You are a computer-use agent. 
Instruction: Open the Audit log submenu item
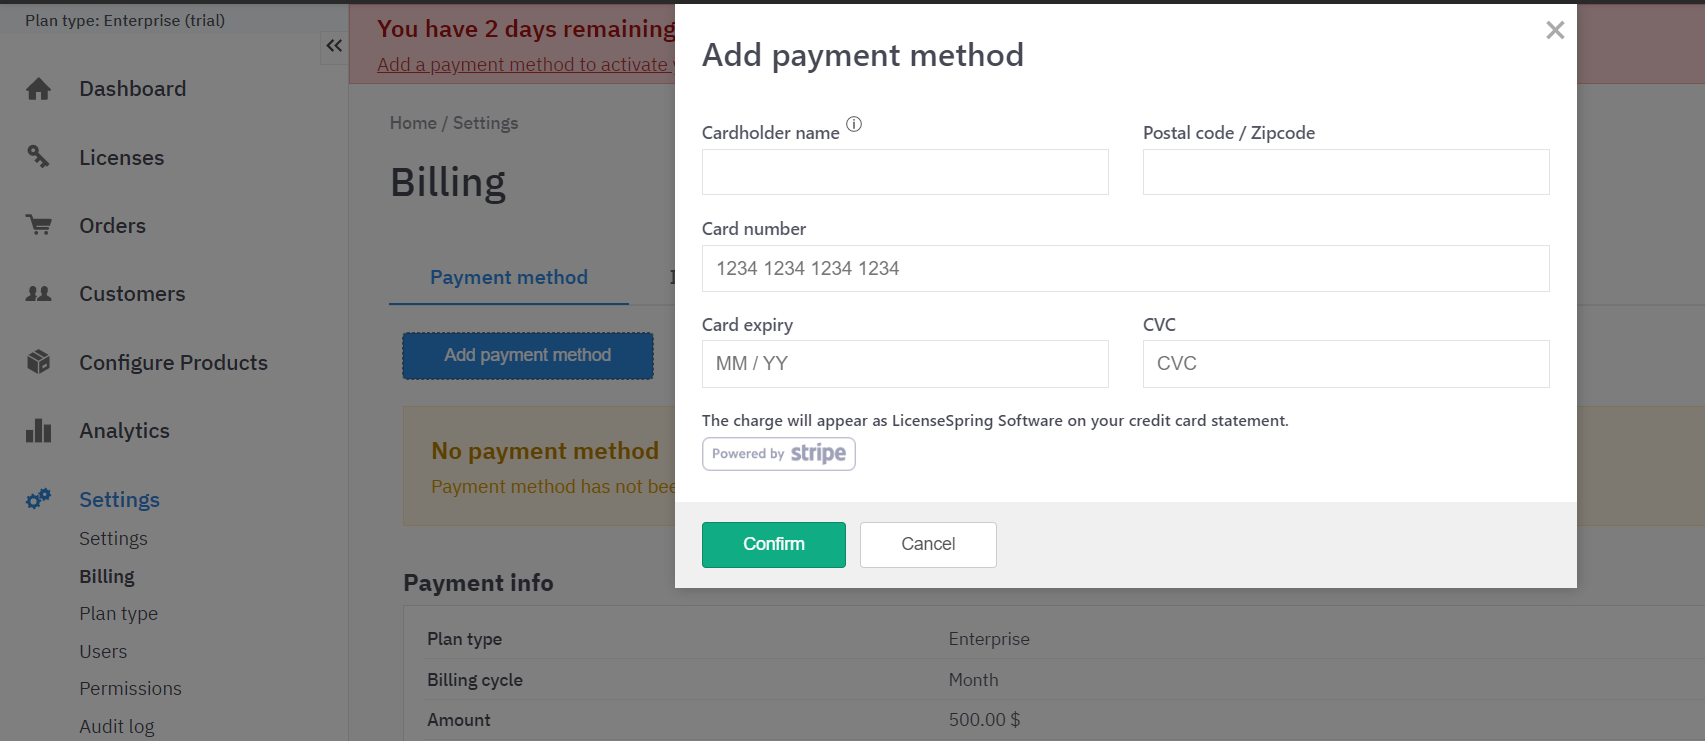click(x=117, y=727)
